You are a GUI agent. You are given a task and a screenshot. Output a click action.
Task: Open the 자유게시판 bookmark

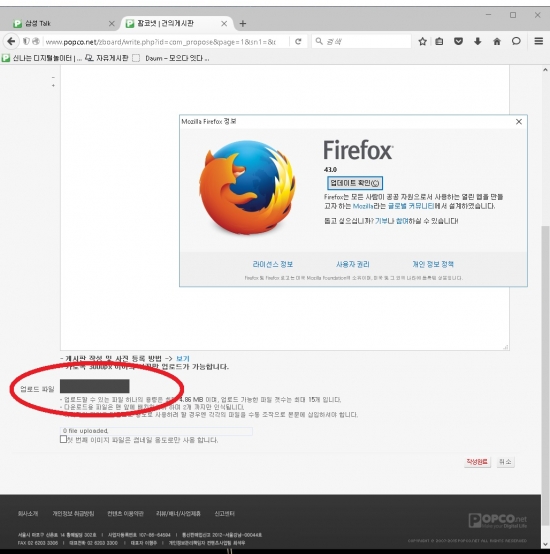tap(107, 58)
